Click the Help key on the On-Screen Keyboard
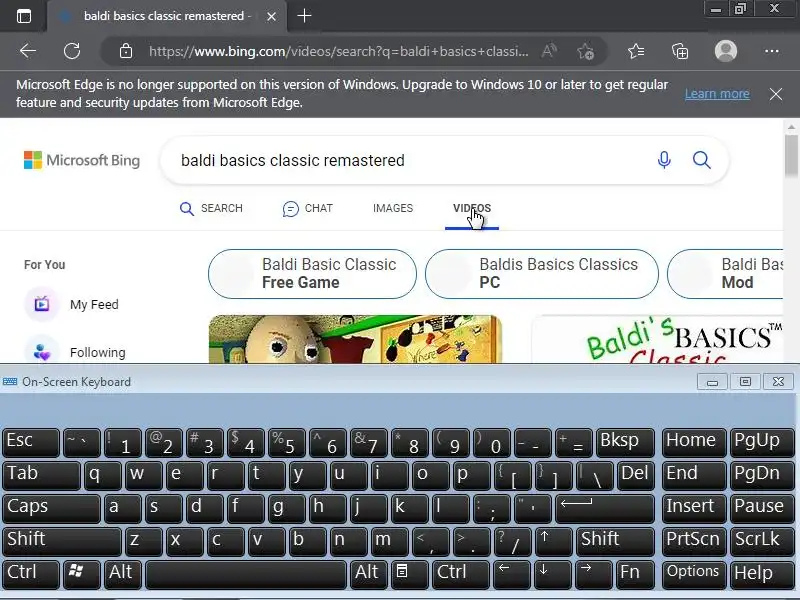The image size is (800, 600). click(x=761, y=574)
